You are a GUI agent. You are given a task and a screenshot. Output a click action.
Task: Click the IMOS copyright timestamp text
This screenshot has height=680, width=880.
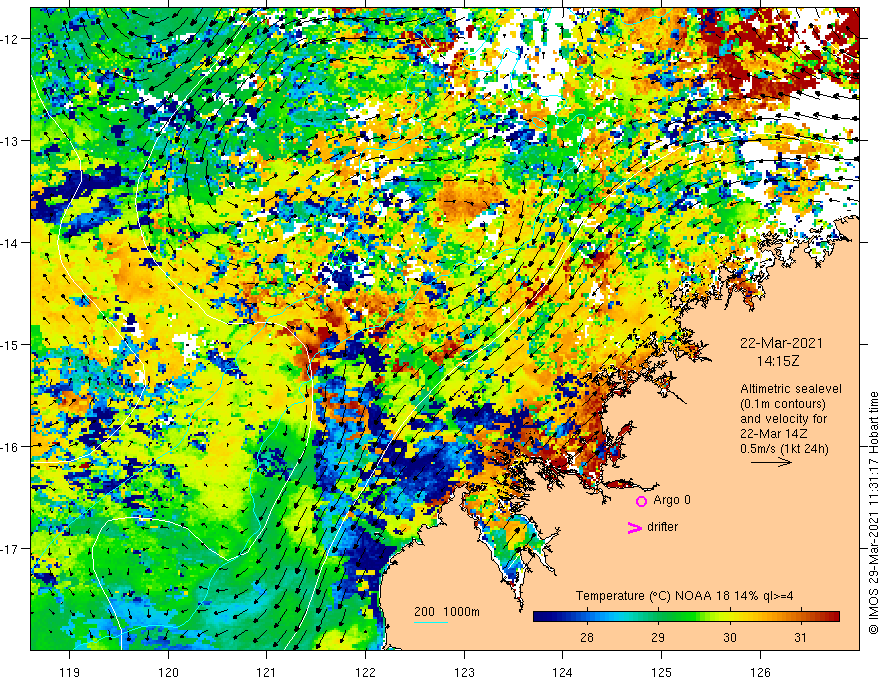pos(873,513)
